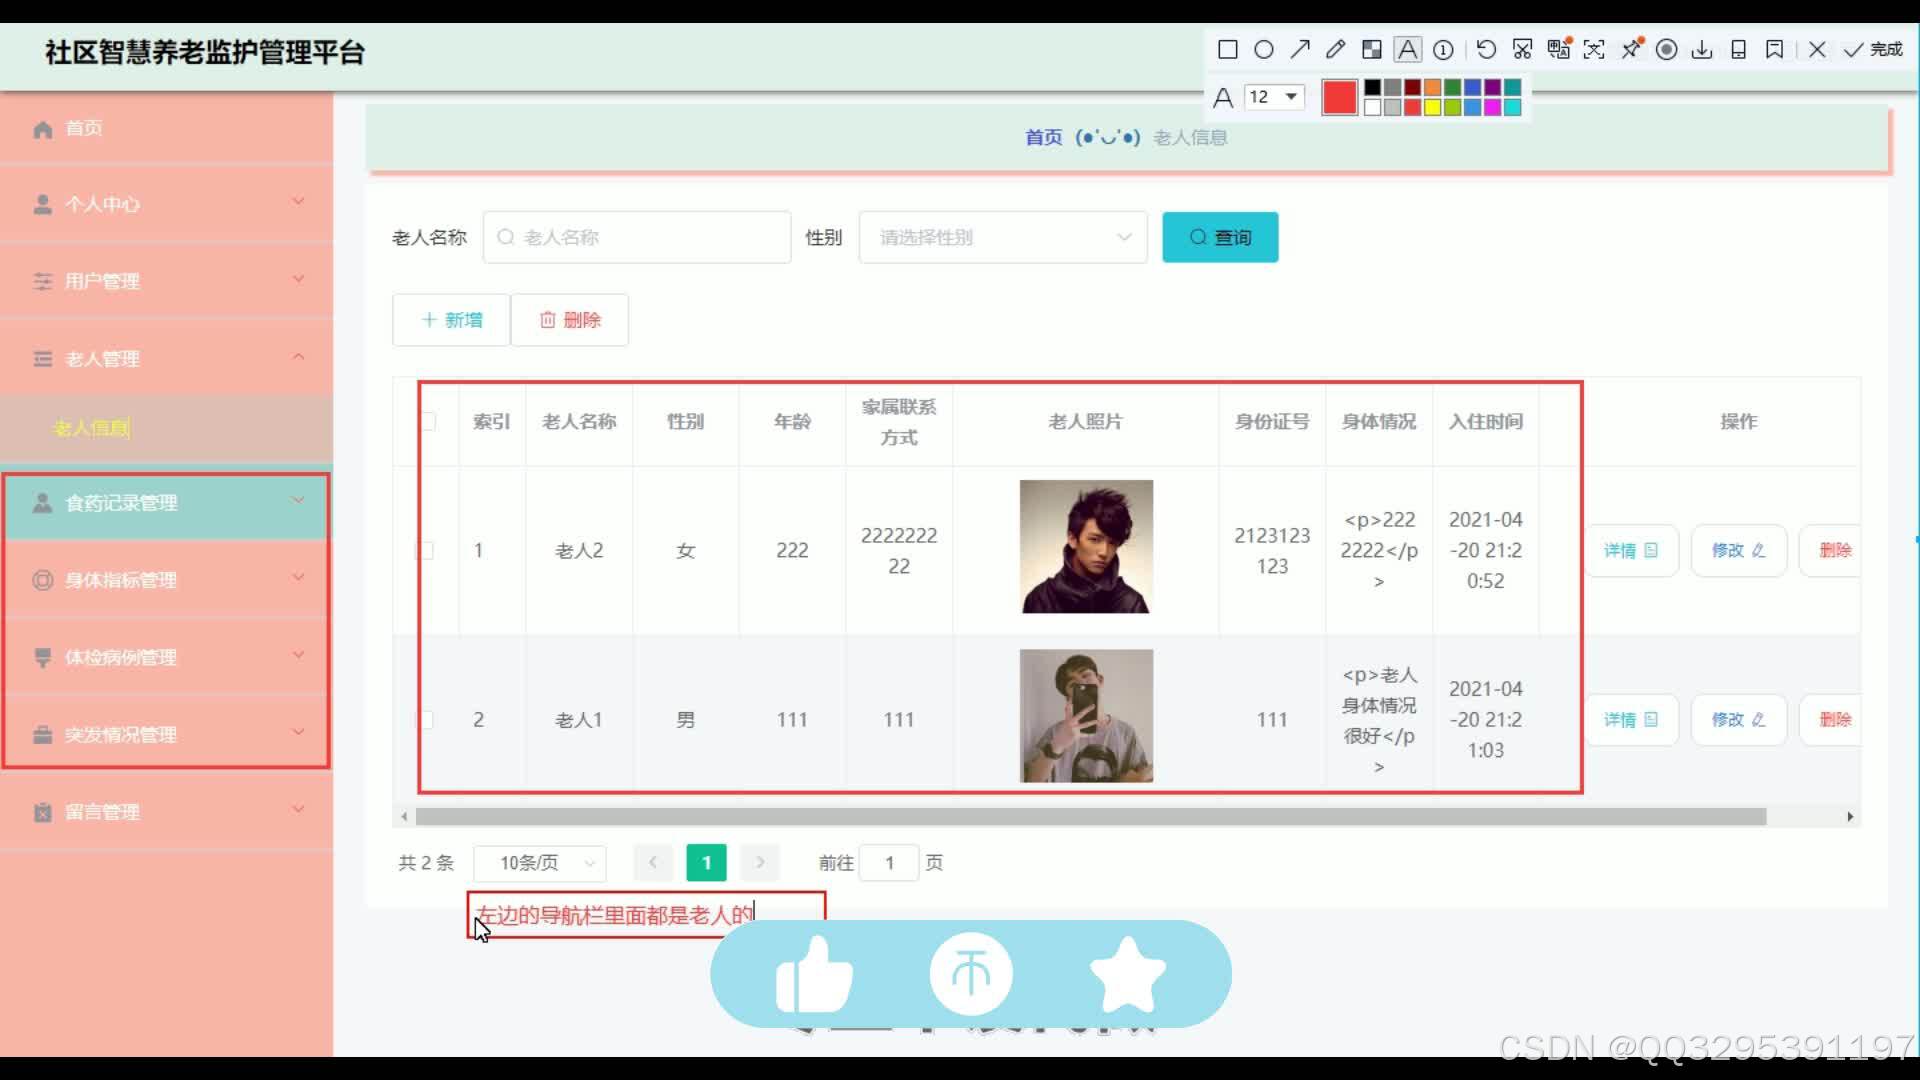Start screen recording from the toolbar
This screenshot has width=1920, height=1080.
1667,49
